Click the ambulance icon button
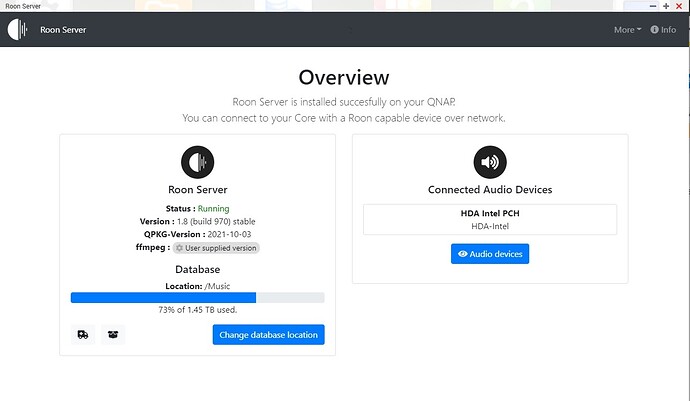The image size is (690, 401). tap(83, 335)
